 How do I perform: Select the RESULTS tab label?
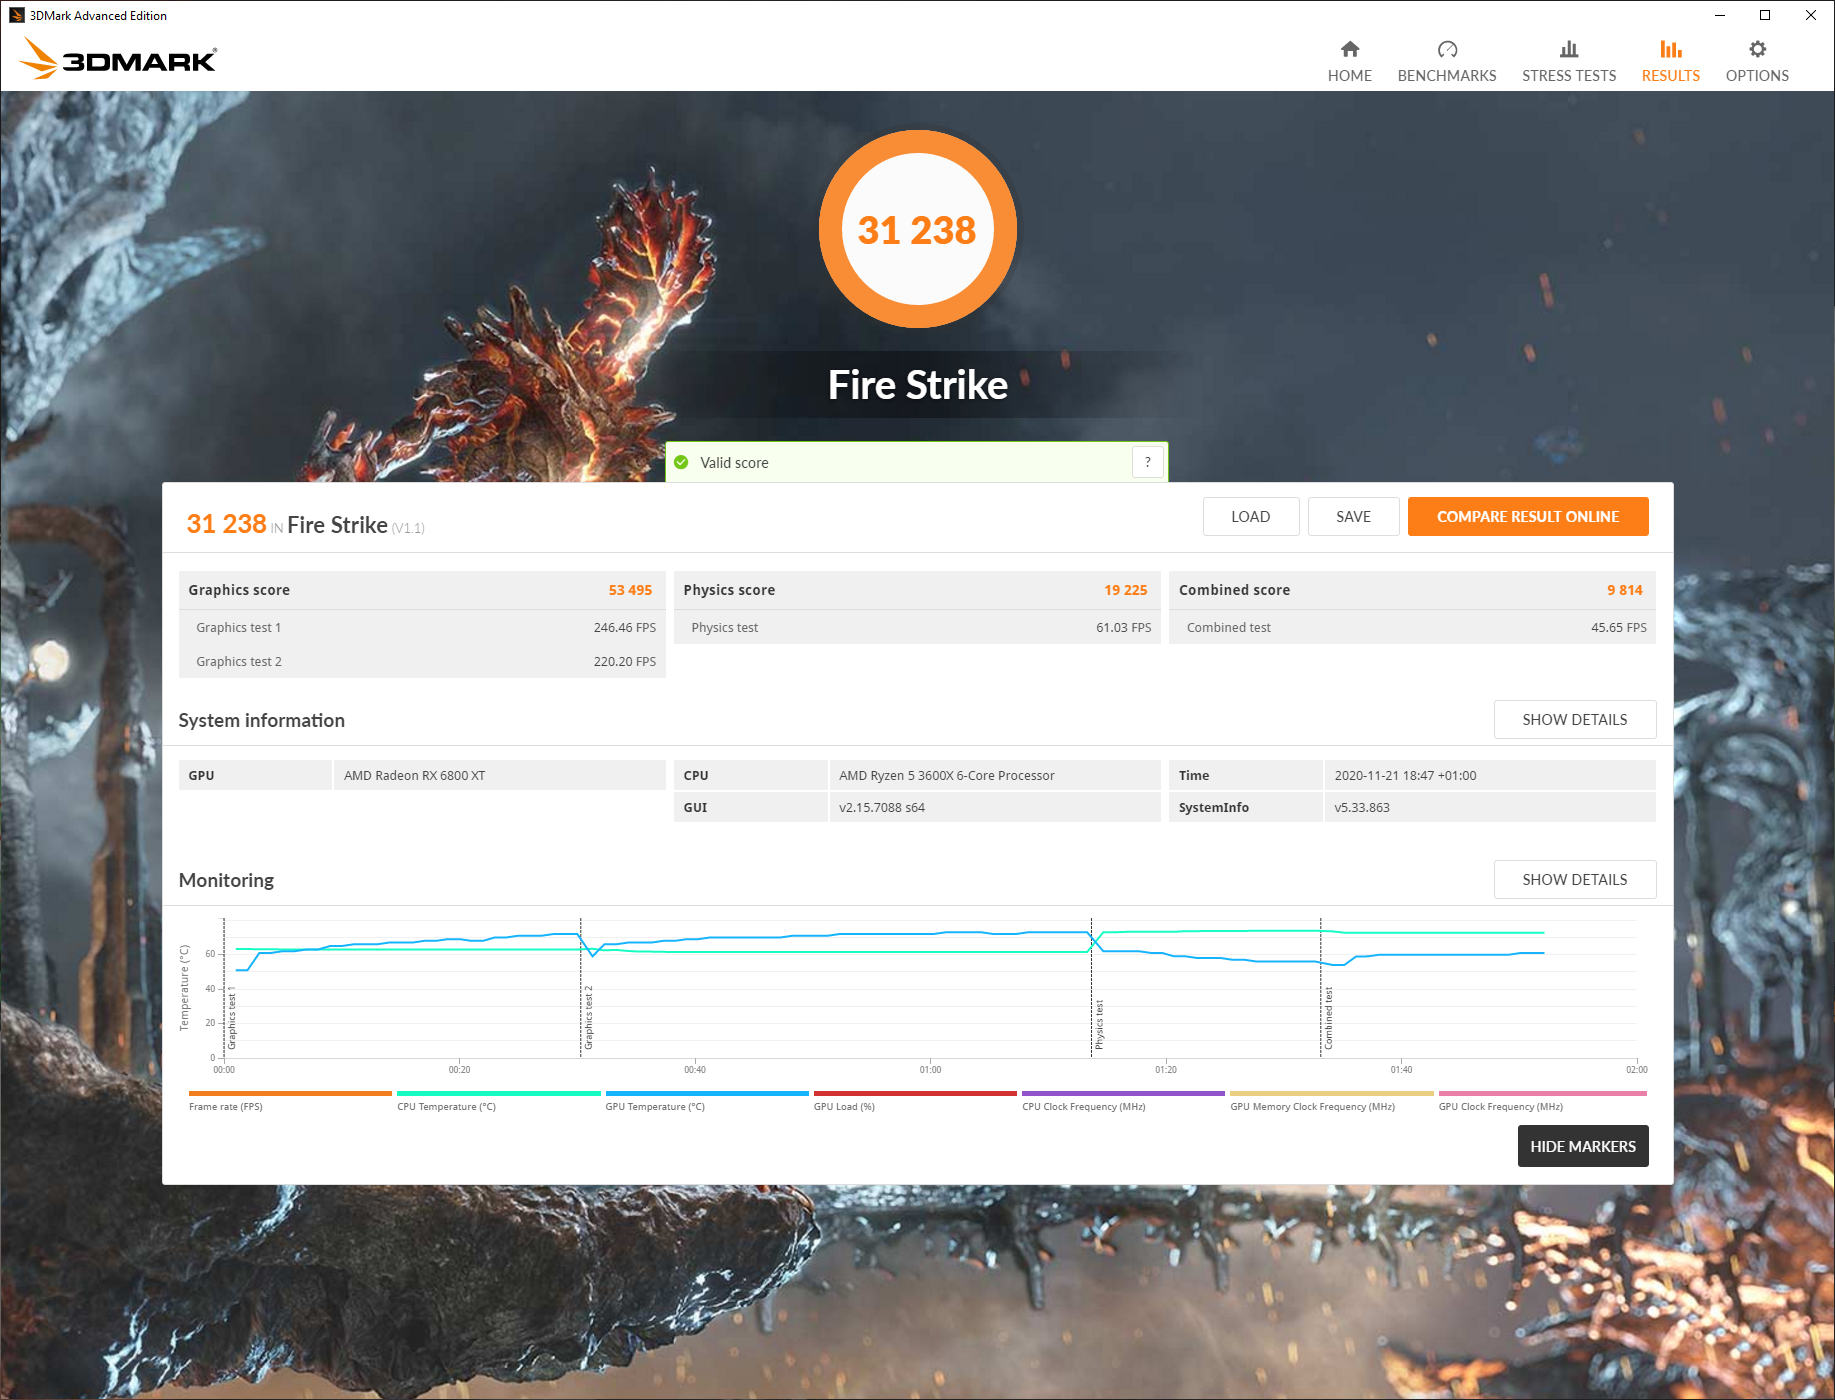pyautogui.click(x=1671, y=76)
